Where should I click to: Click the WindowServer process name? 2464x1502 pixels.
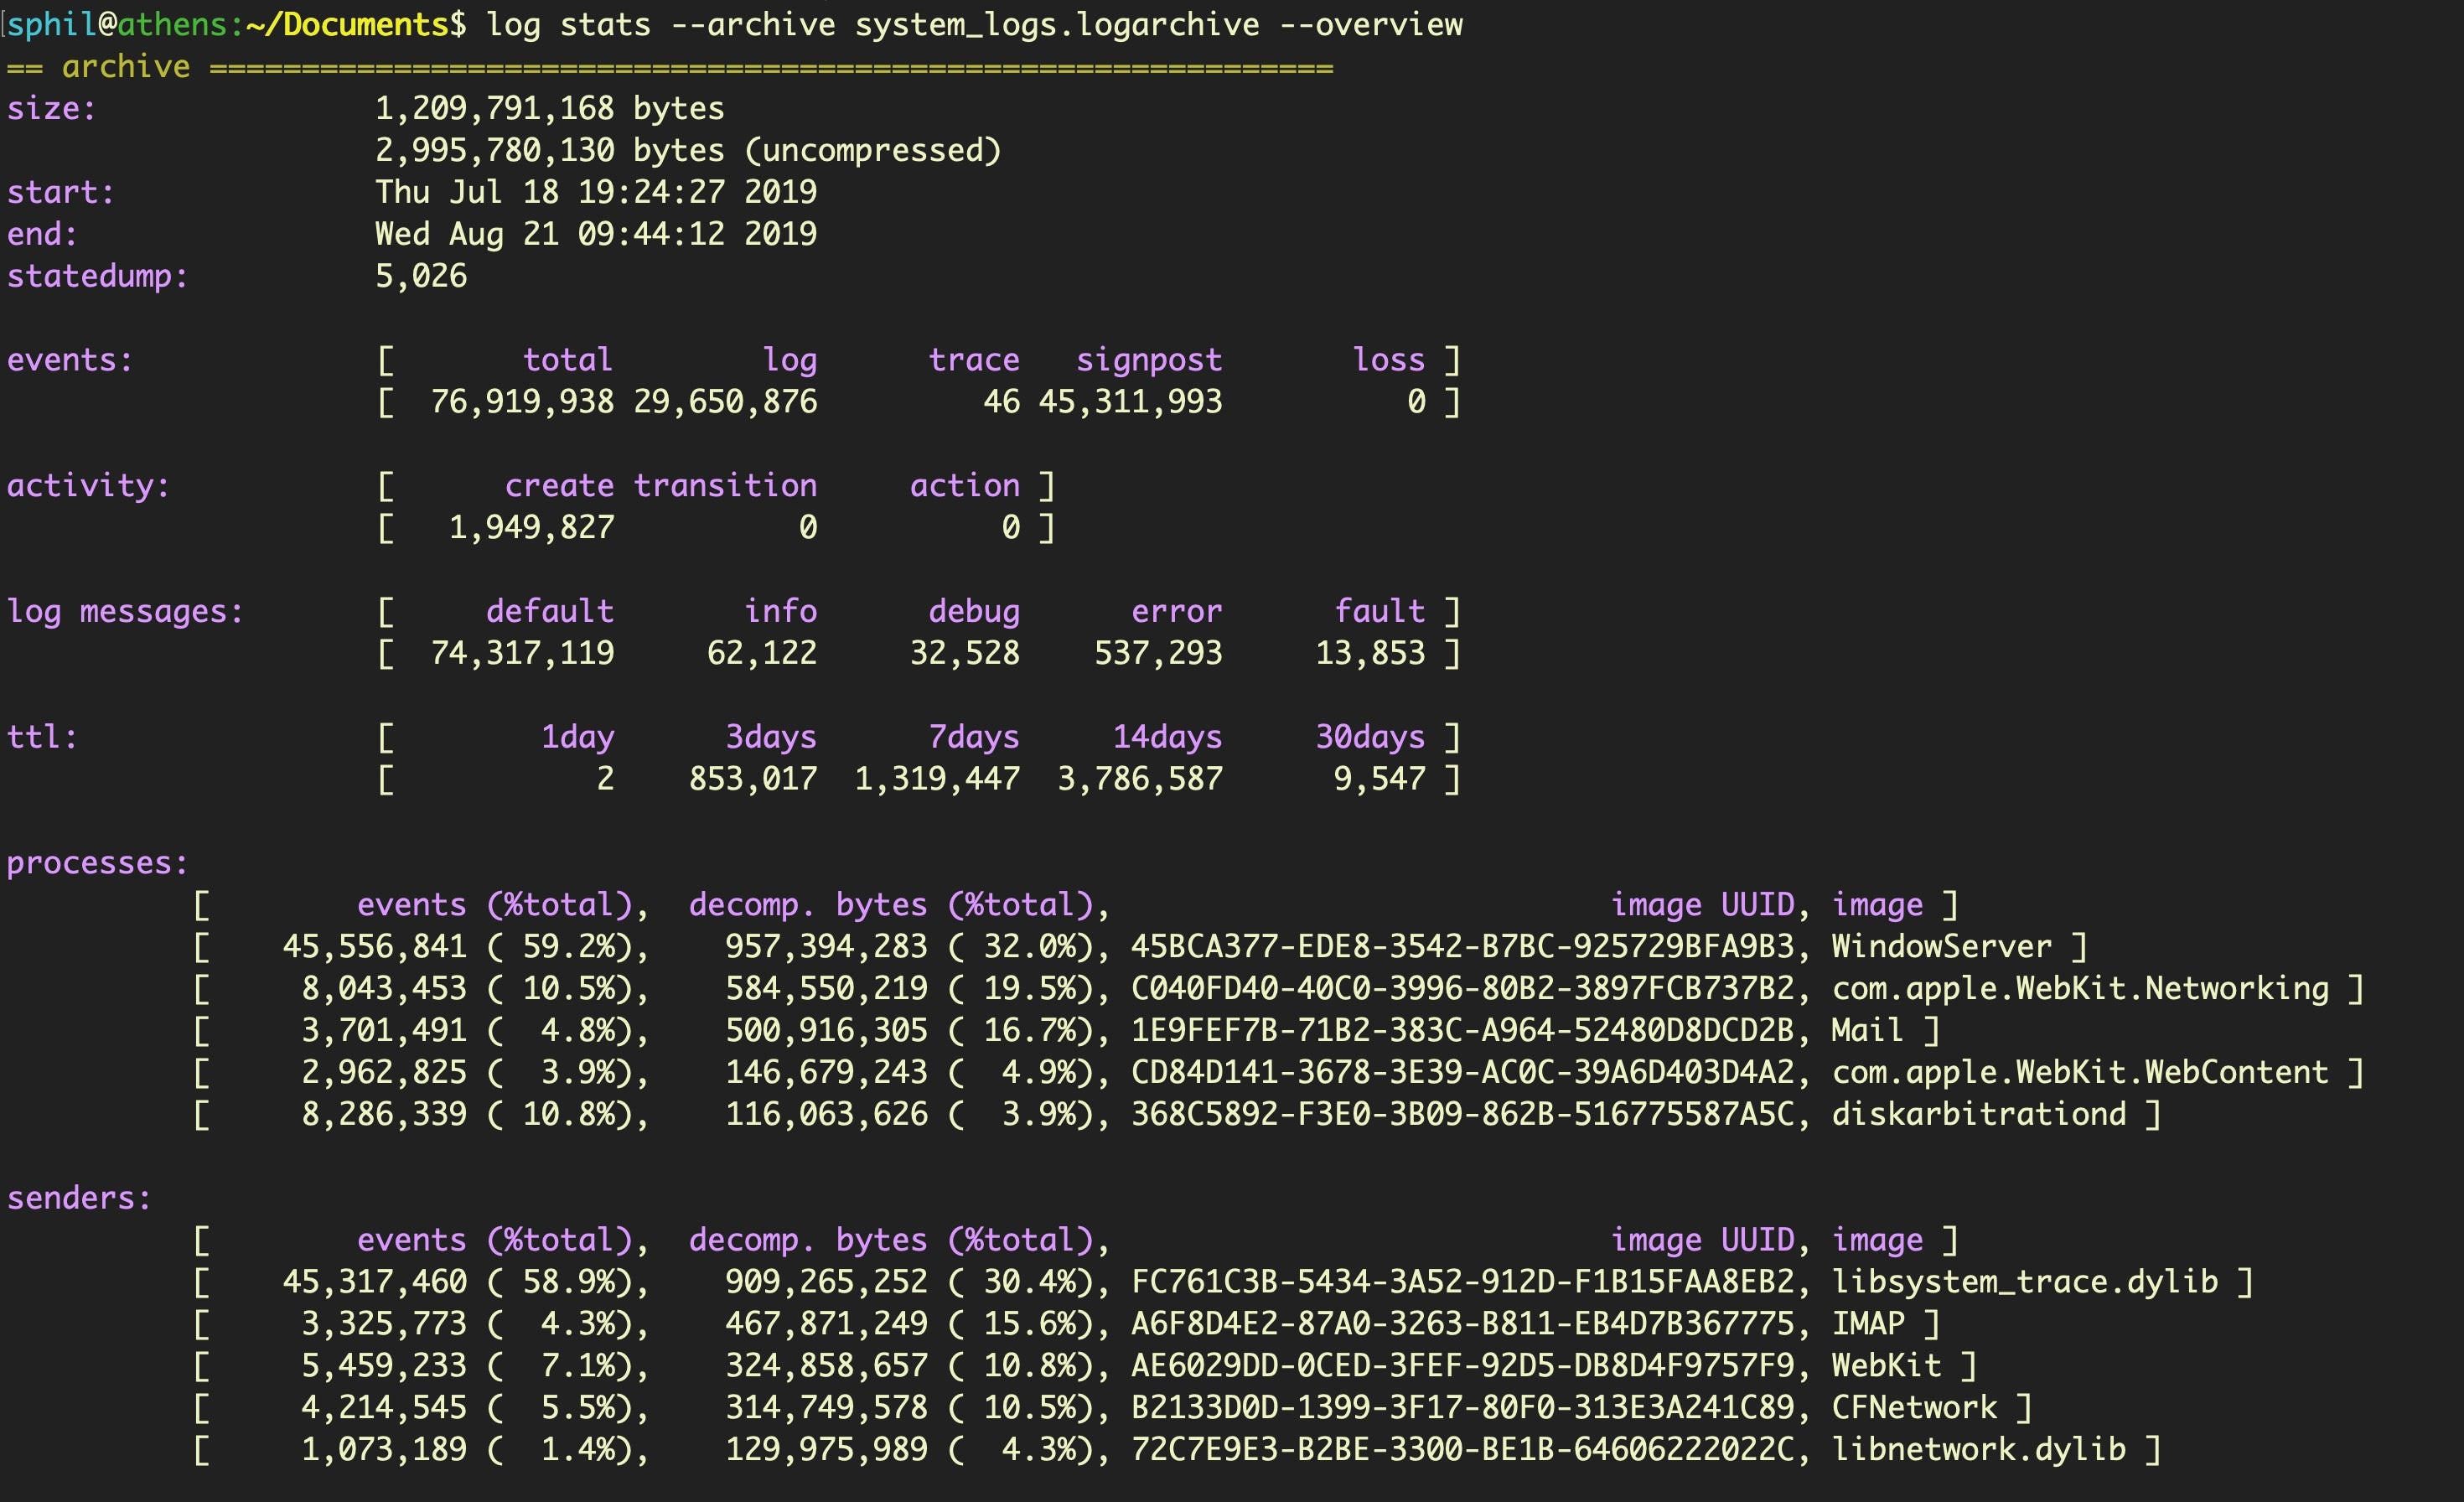click(x=1940, y=946)
